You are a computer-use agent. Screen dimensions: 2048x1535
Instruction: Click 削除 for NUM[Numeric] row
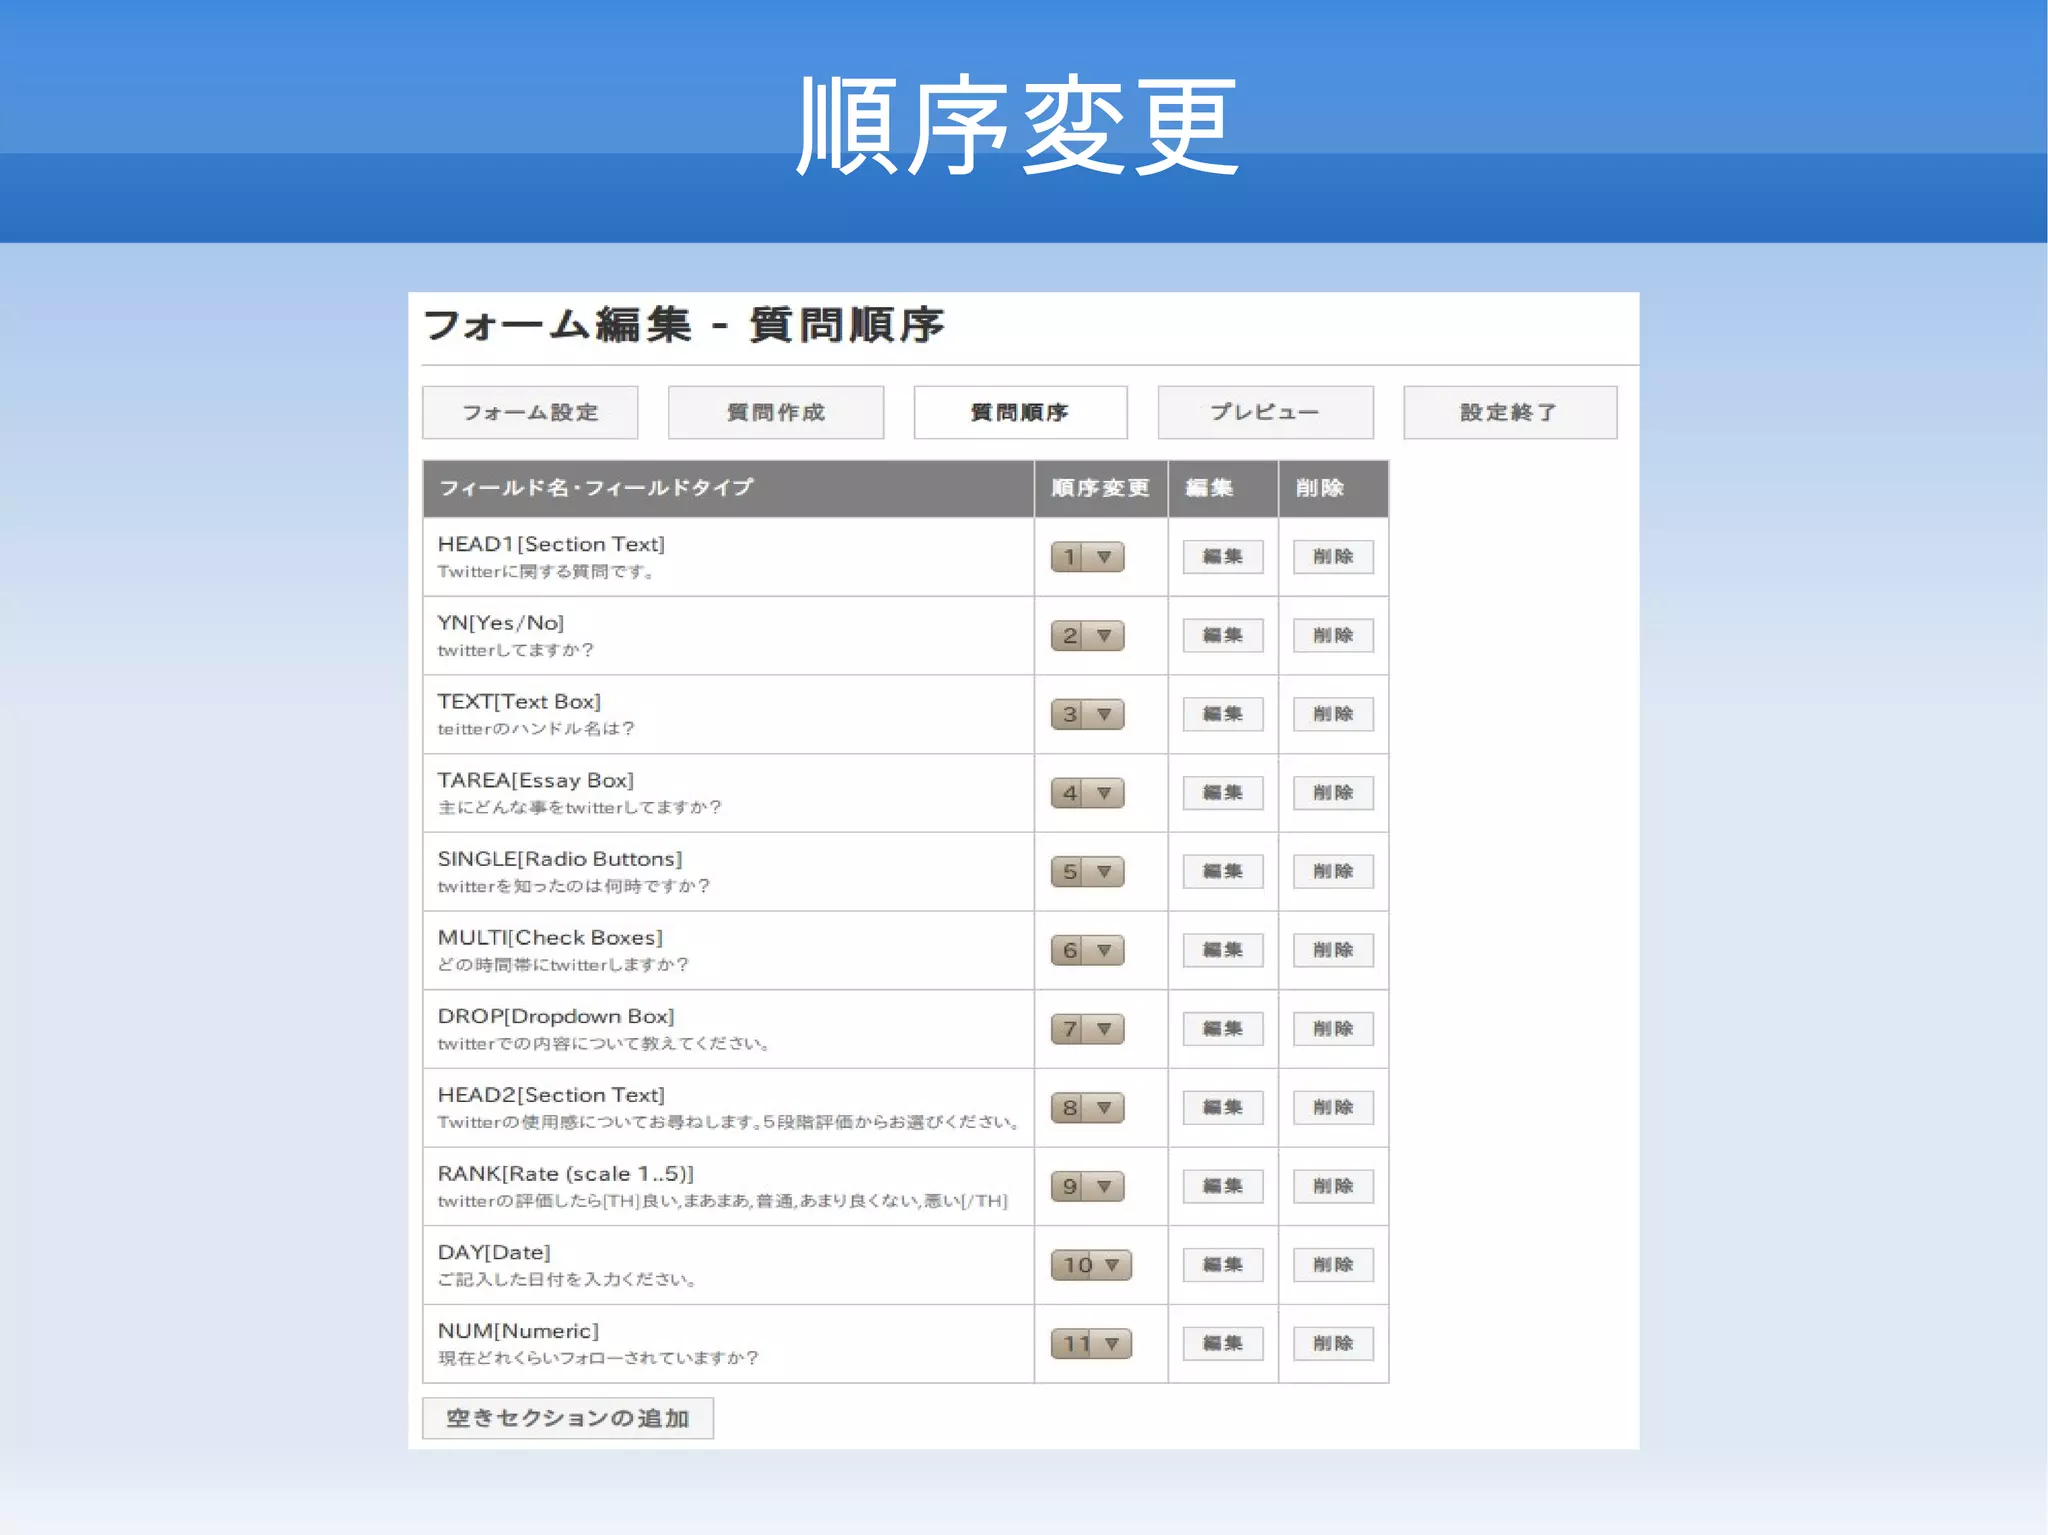click(x=1333, y=1344)
